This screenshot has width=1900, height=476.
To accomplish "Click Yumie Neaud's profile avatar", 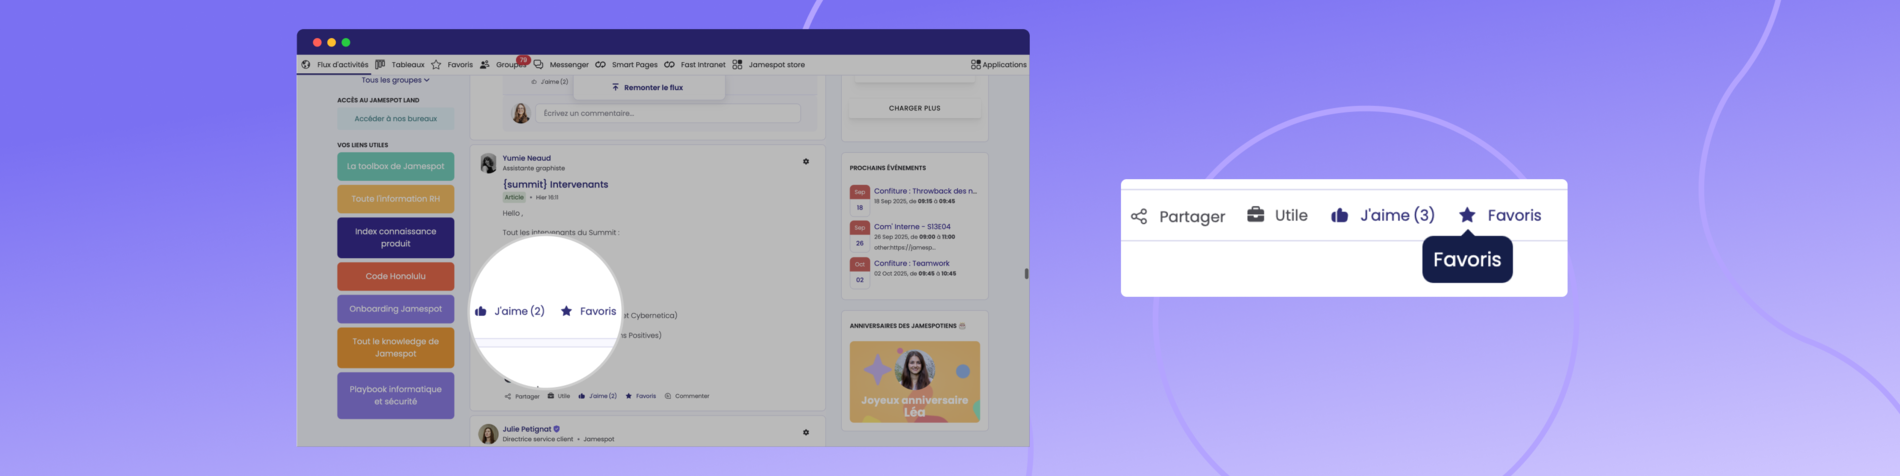I will point(488,163).
